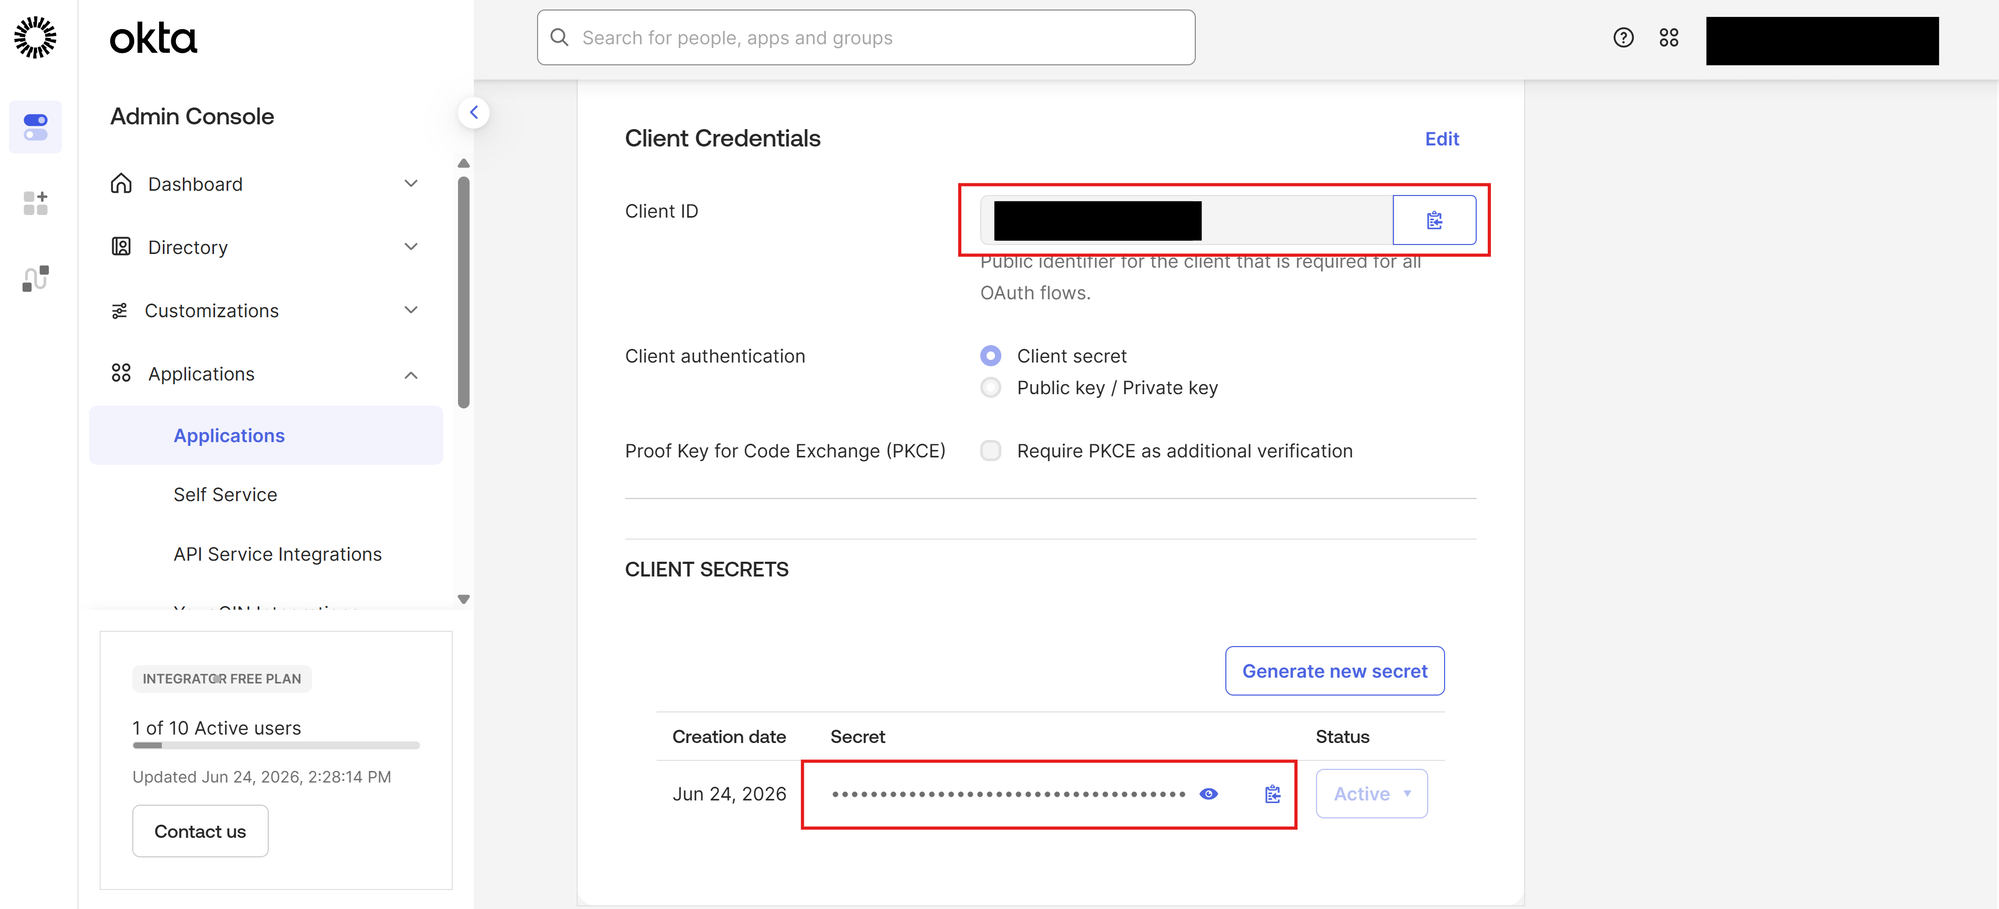Screen dimensions: 1999x909
Task: Click the sidebar scrollbar thumb
Action: tap(464, 293)
